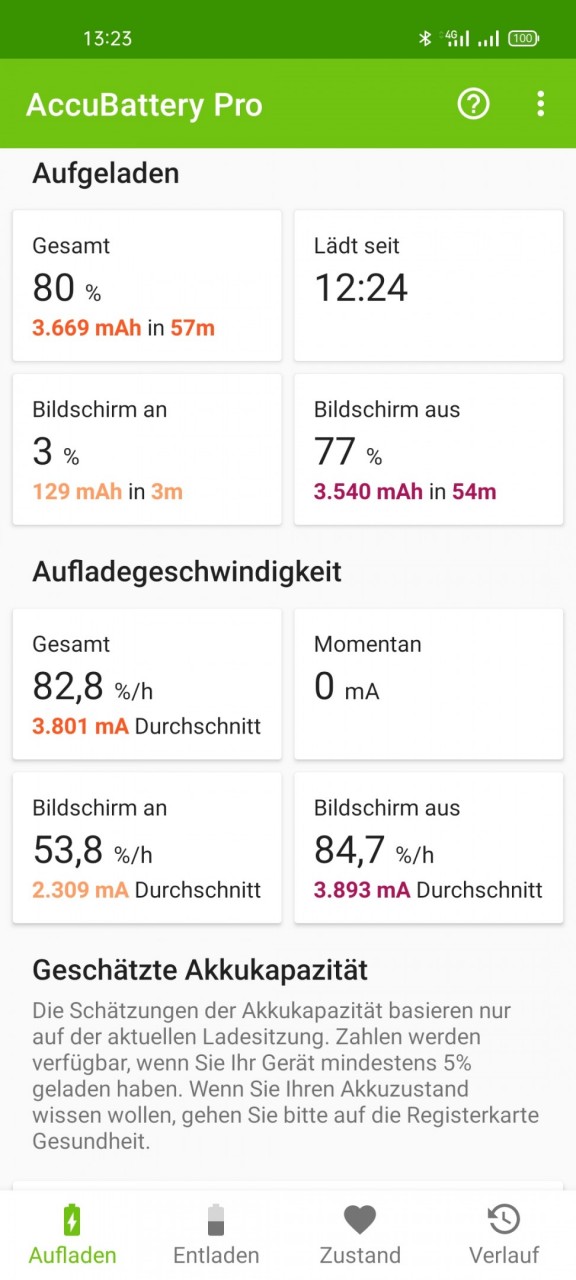Image resolution: width=576 pixels, height=1280 pixels.
Task: Tap the battery 100 status icon
Action: coord(523,38)
